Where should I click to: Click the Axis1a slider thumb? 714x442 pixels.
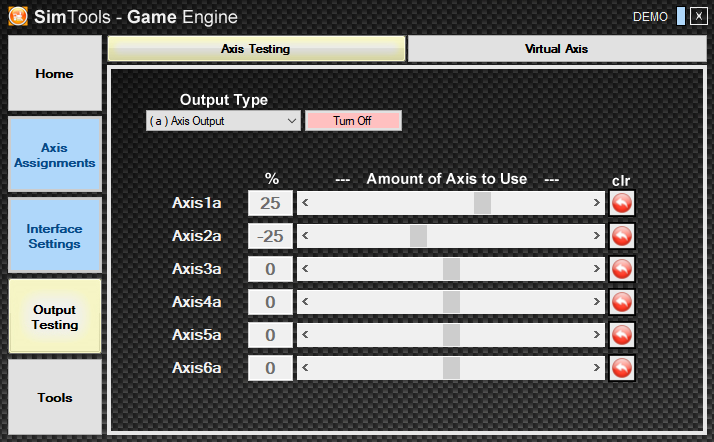[x=482, y=203]
